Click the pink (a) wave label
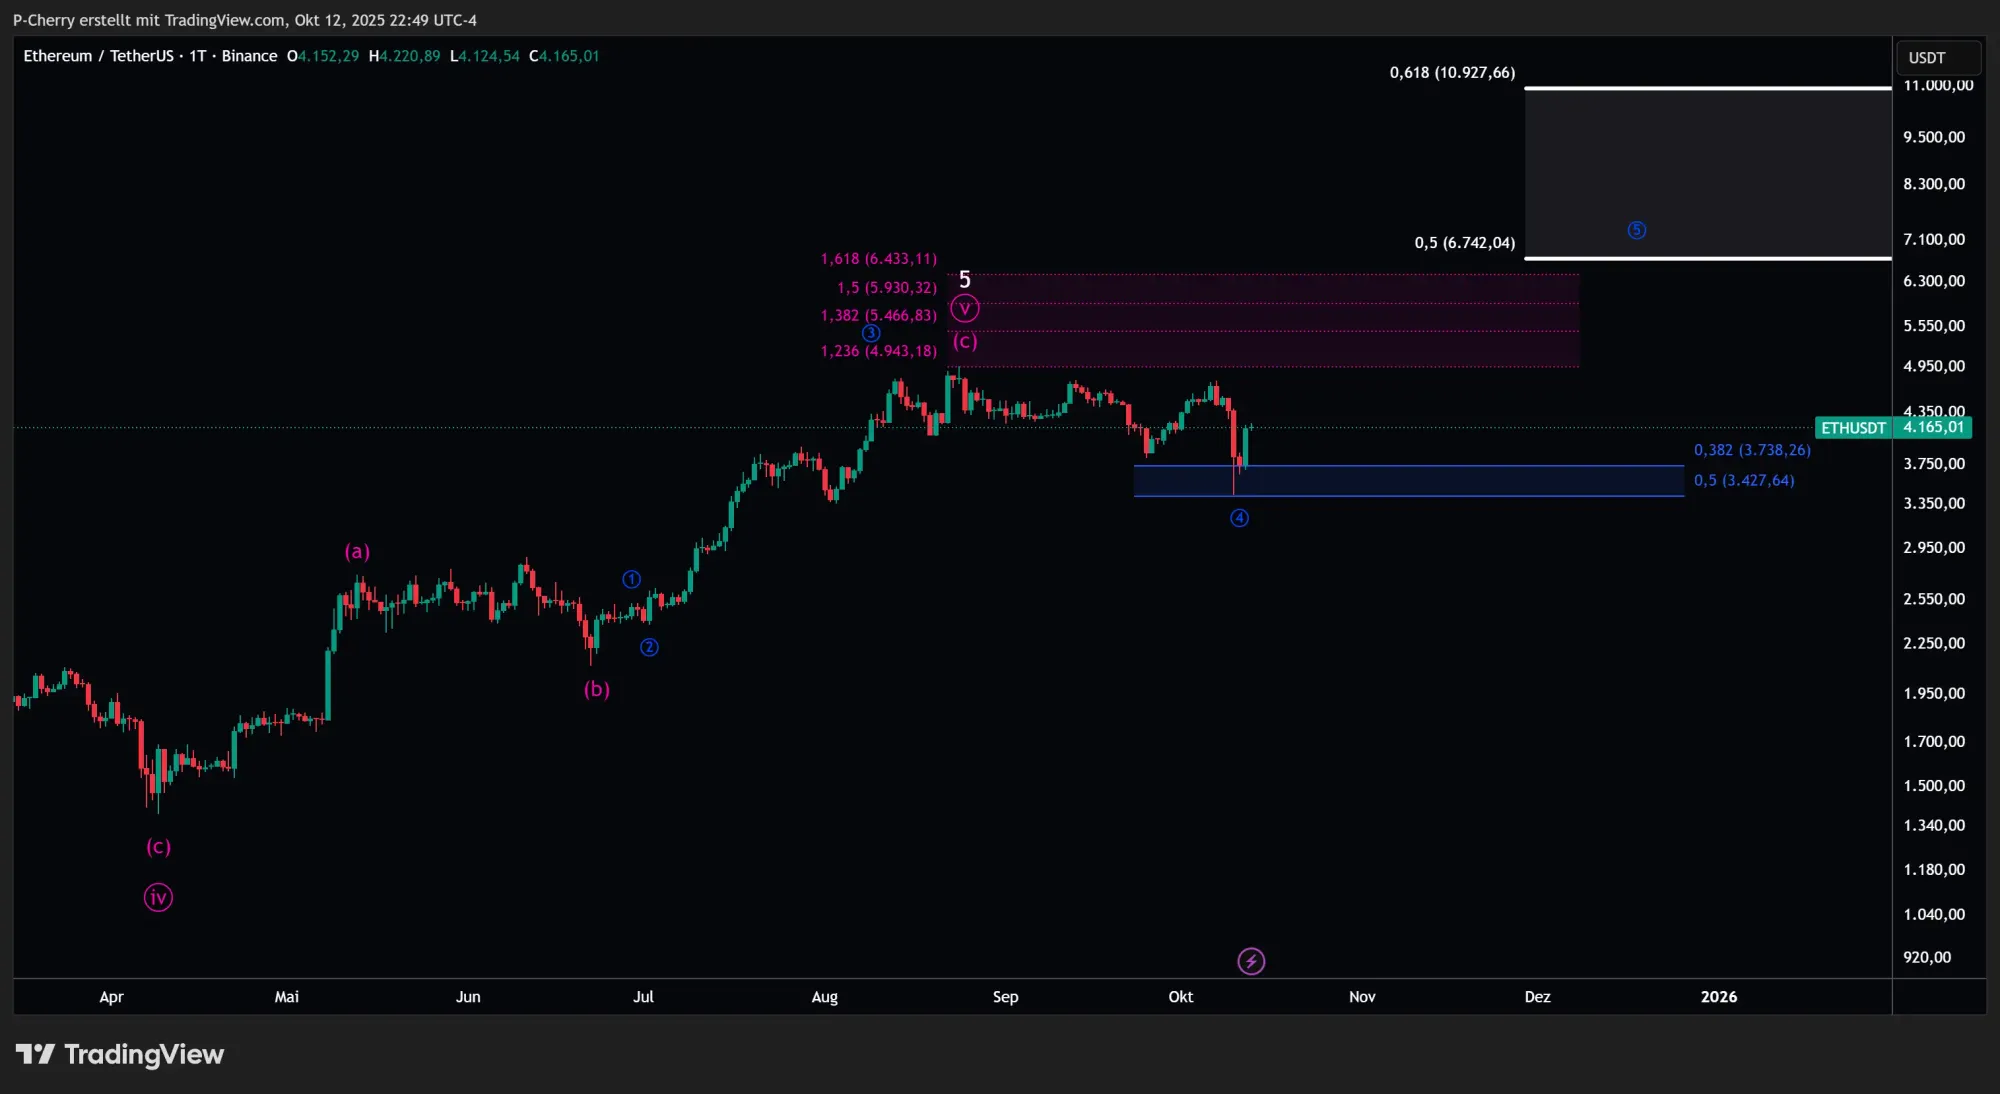 (357, 551)
